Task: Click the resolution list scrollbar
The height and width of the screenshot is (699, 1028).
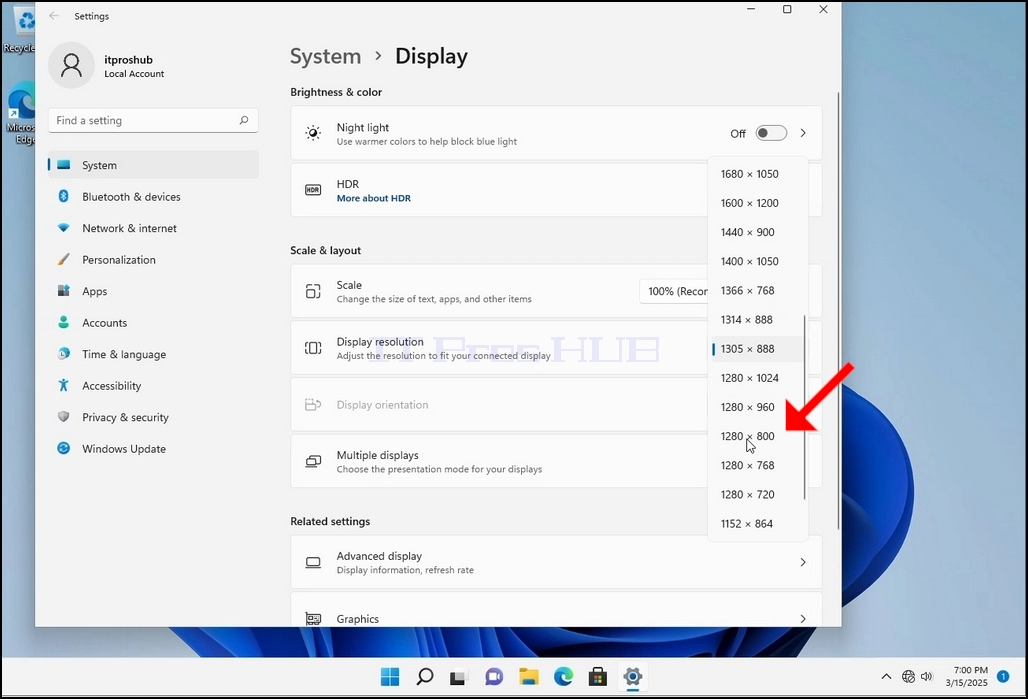Action: 804,407
